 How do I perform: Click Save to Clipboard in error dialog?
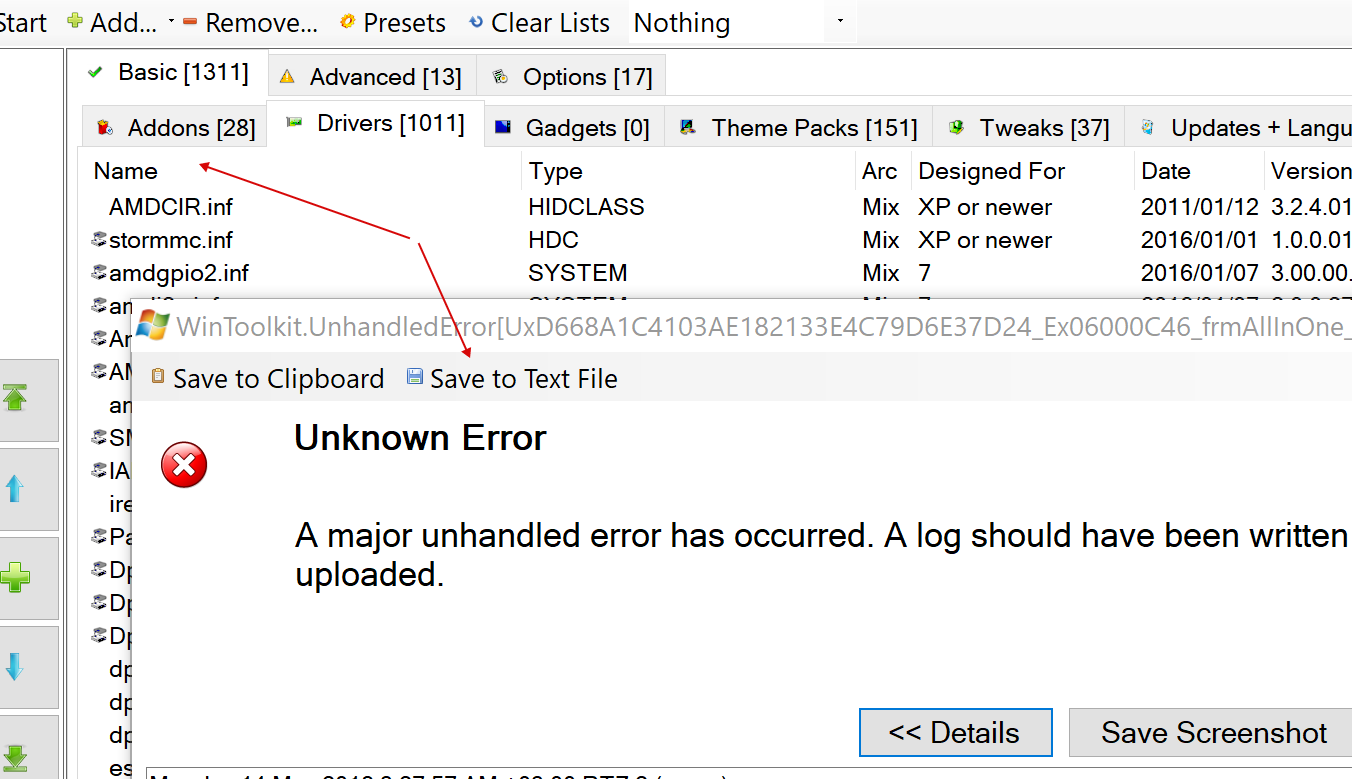(x=267, y=378)
